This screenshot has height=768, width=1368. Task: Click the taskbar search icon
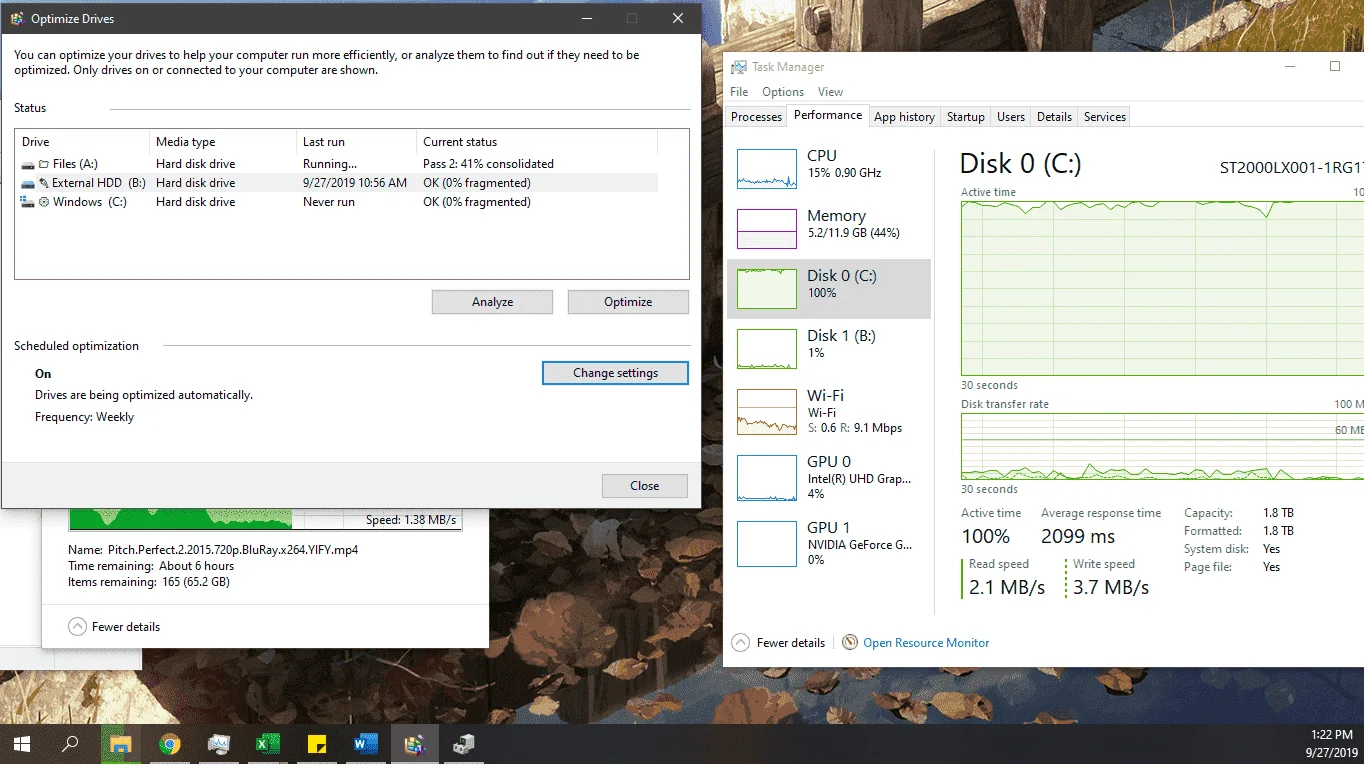coord(70,744)
